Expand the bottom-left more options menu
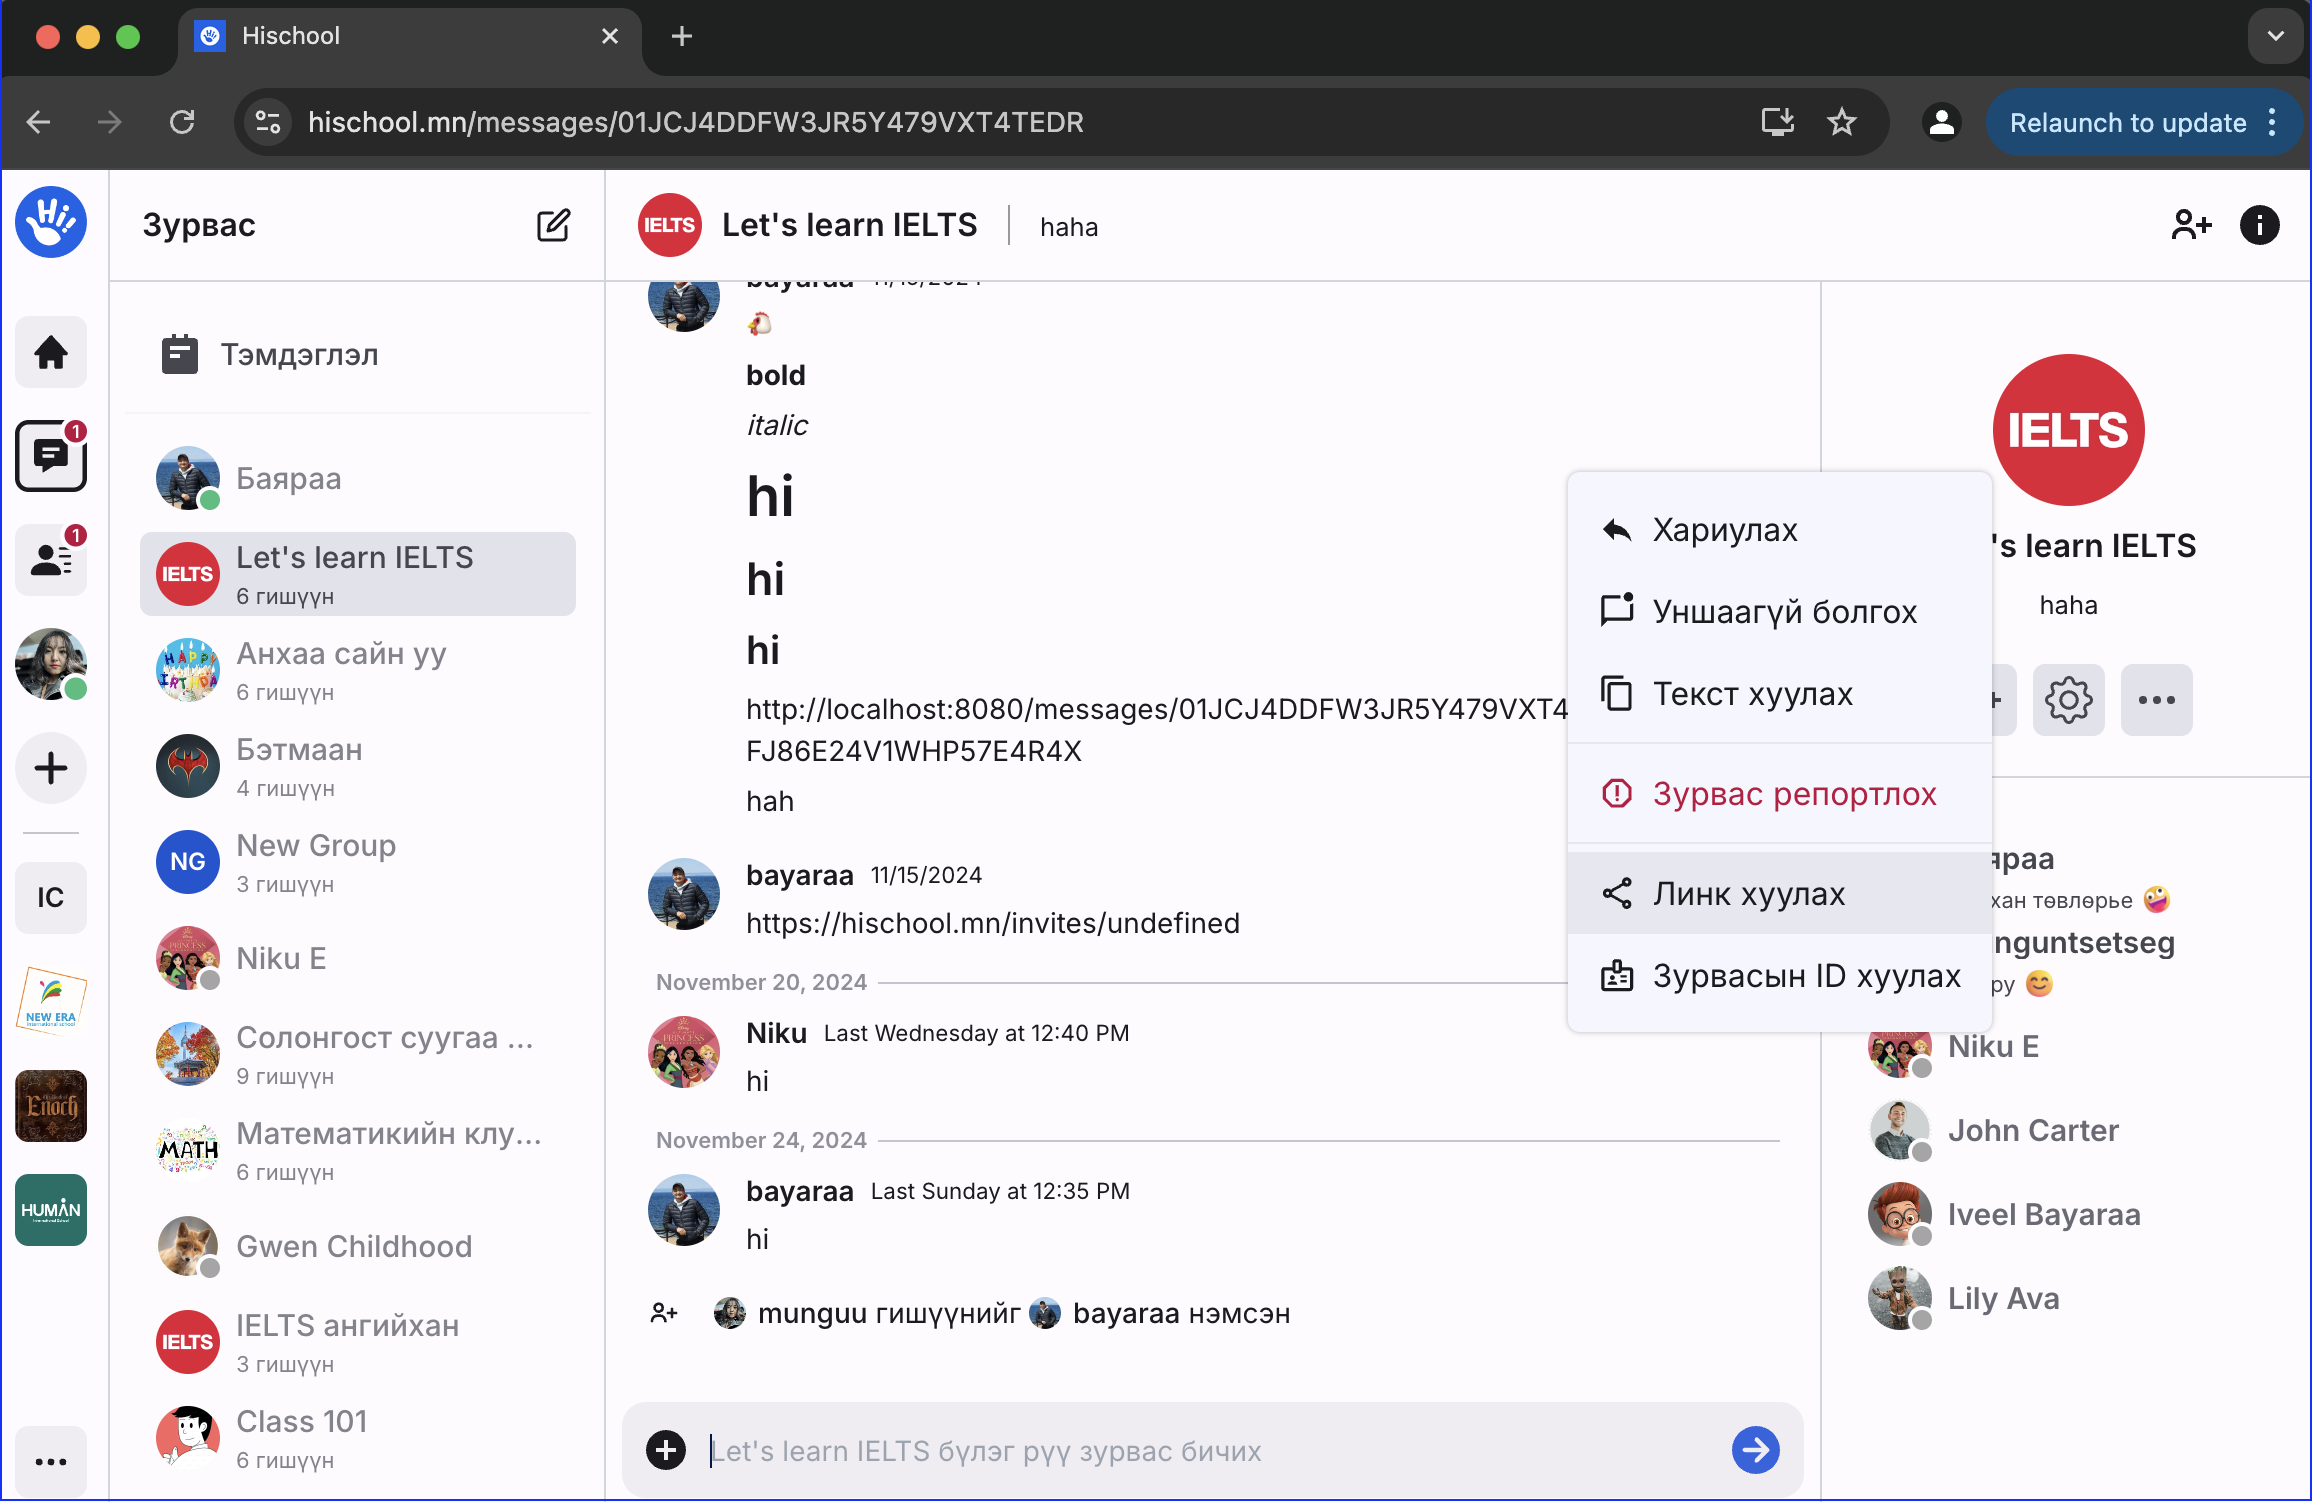Image resolution: width=2312 pixels, height=1502 pixels. (51, 1462)
